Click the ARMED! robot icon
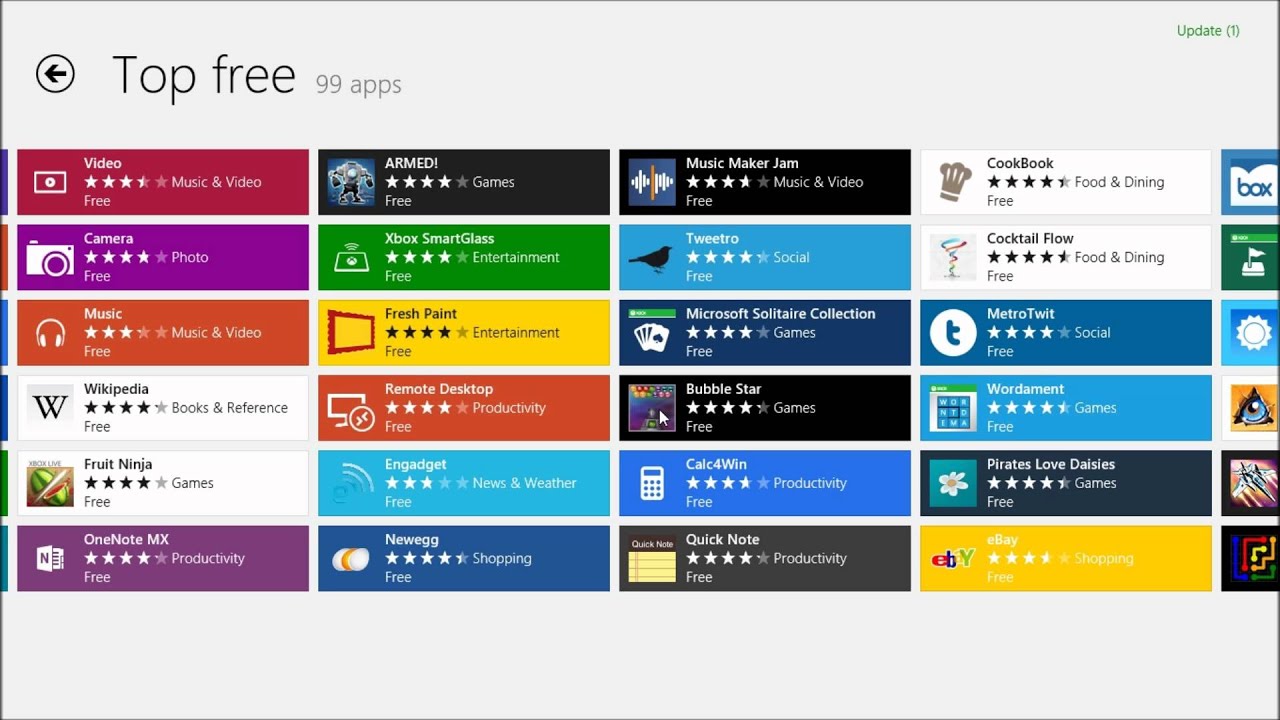Image resolution: width=1280 pixels, height=720 pixels. [351, 182]
